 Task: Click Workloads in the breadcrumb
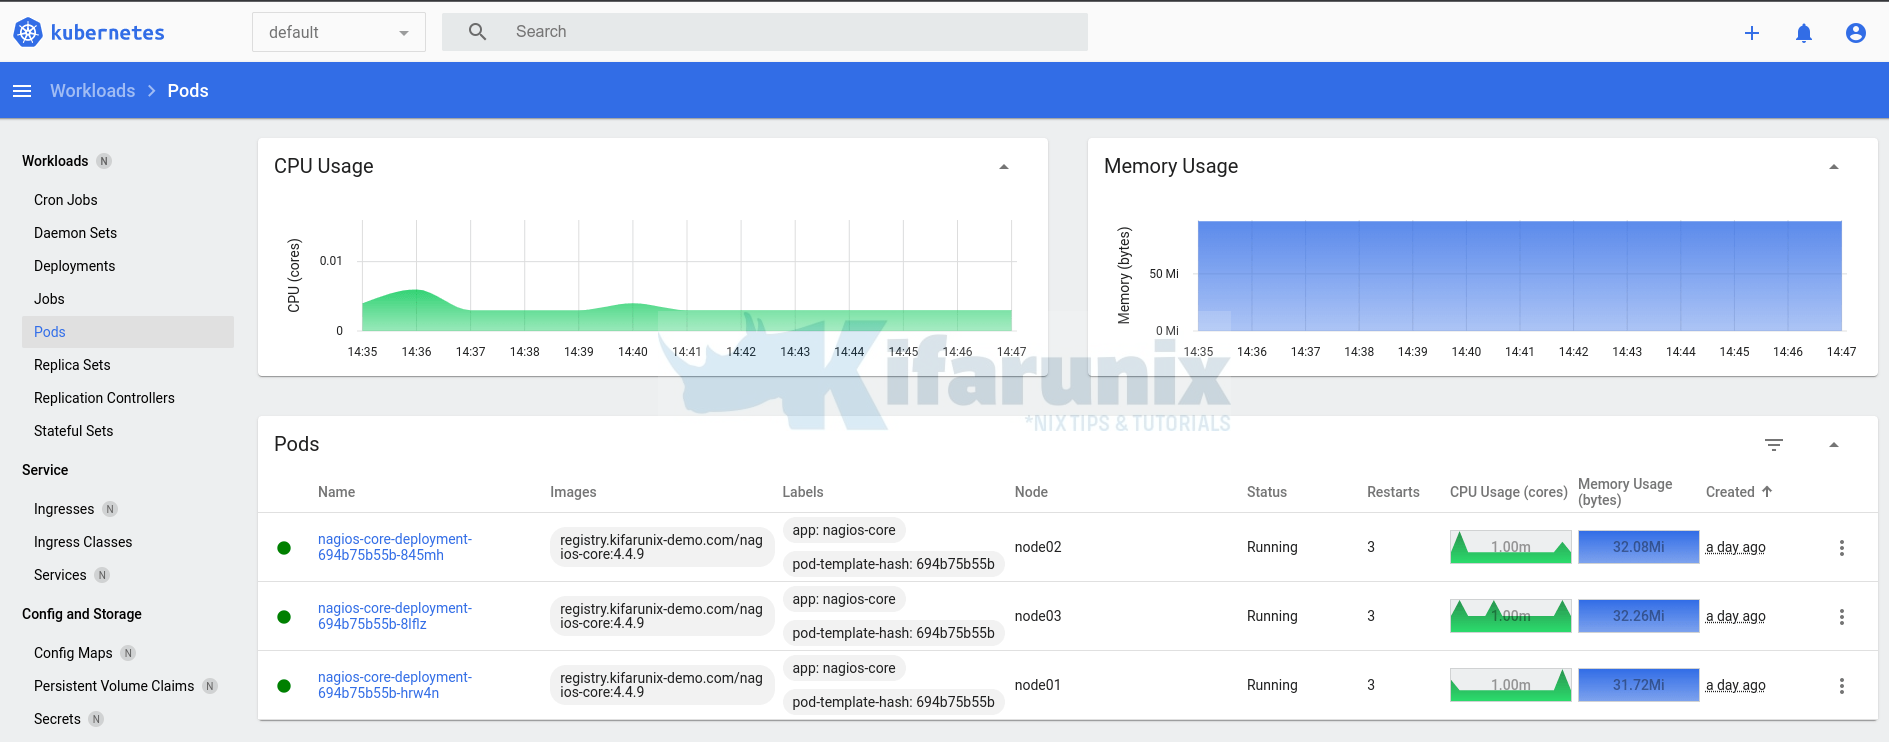point(92,91)
